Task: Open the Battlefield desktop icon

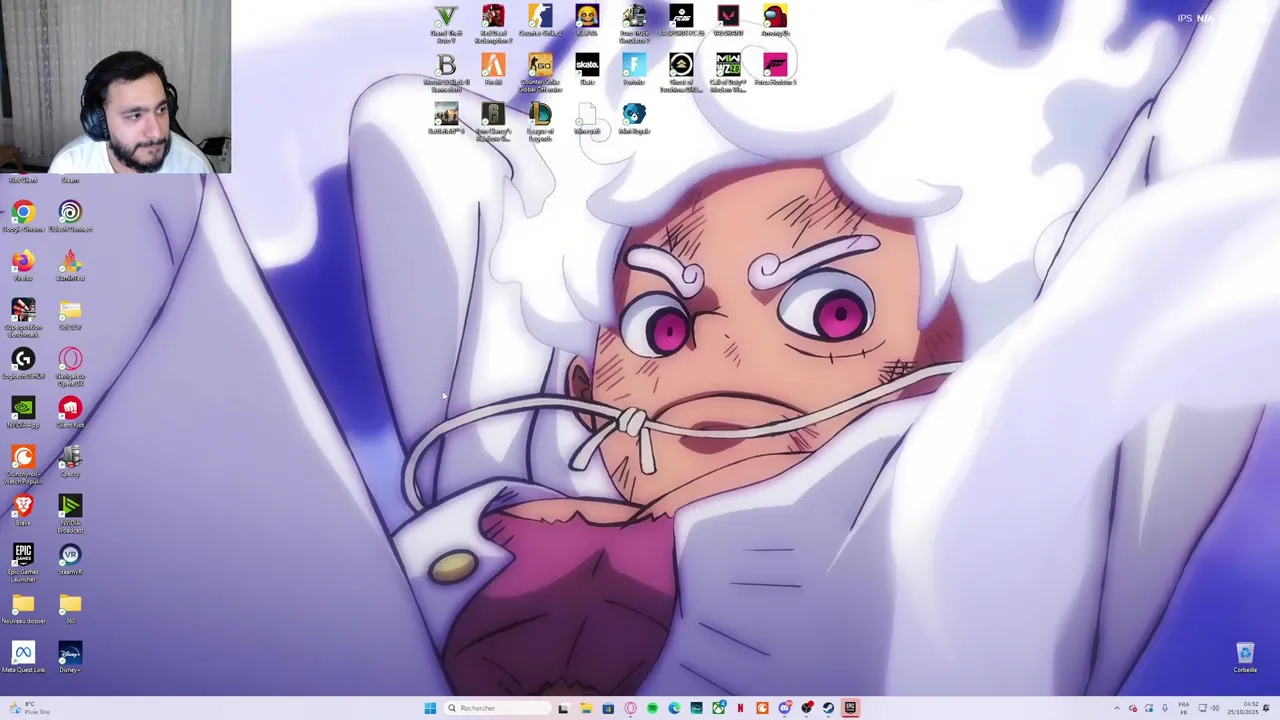Action: pos(446,118)
